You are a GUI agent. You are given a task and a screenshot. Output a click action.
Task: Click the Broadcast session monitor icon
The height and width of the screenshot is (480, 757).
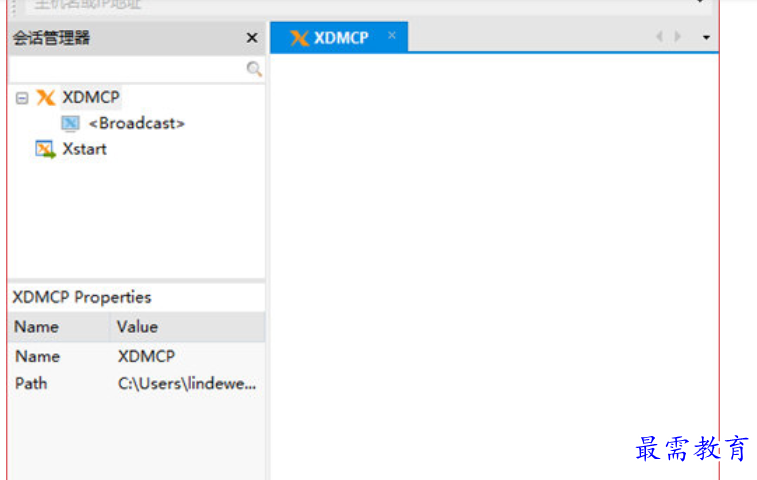click(70, 124)
